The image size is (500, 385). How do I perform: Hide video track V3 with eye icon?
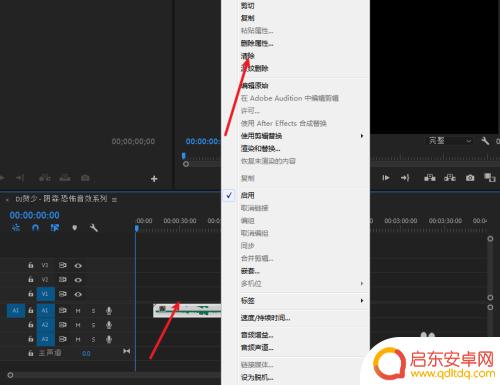(x=78, y=266)
